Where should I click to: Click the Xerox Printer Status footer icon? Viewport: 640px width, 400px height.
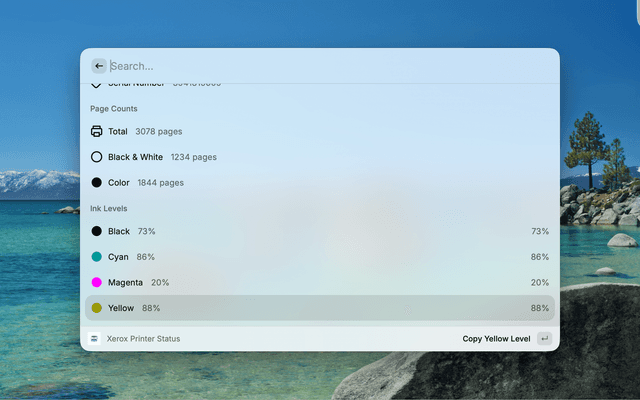coord(94,339)
